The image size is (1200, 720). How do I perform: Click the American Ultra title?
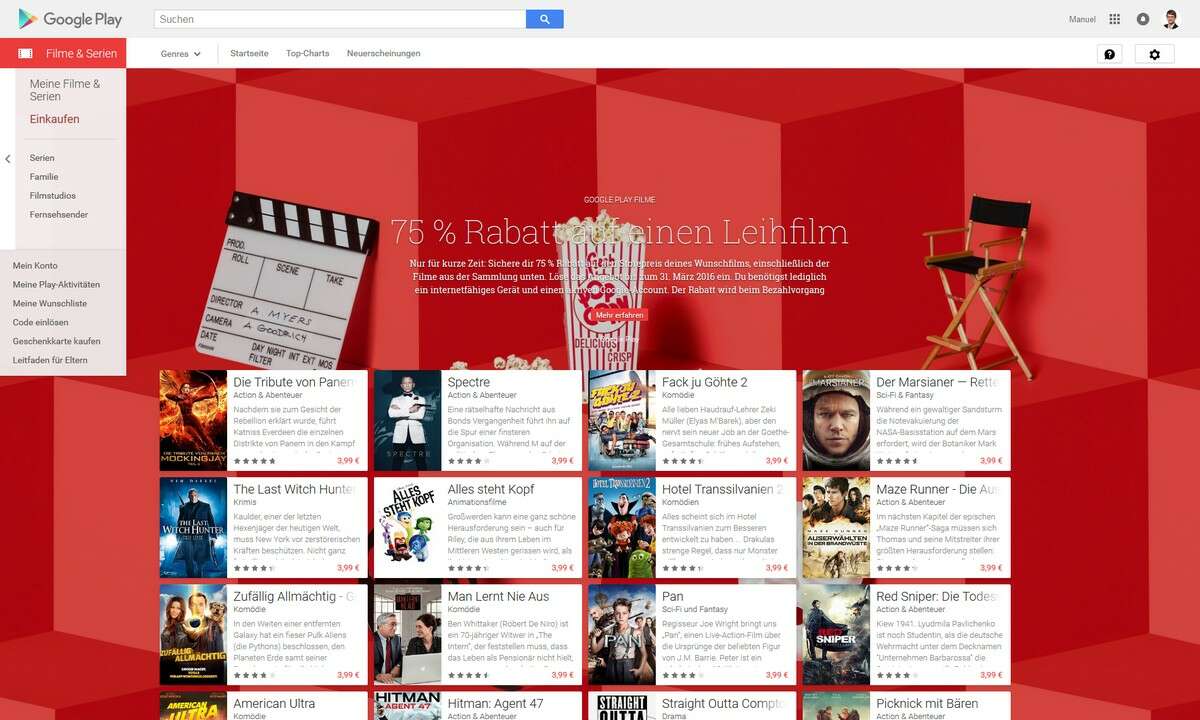point(274,703)
